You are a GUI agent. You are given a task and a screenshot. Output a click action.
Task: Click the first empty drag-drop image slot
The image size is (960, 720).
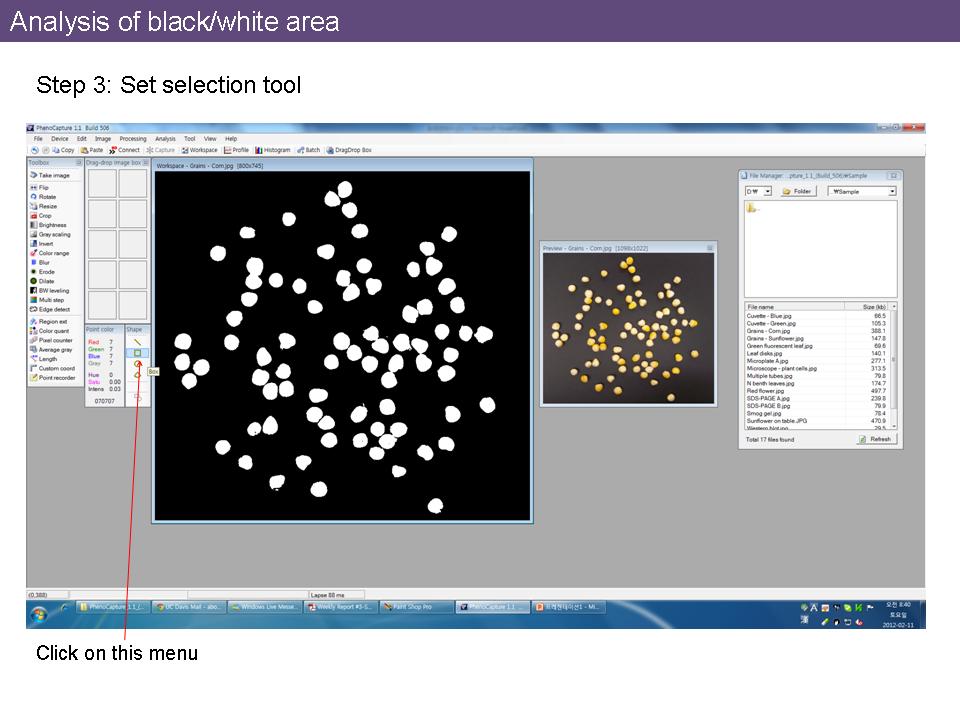(102, 184)
